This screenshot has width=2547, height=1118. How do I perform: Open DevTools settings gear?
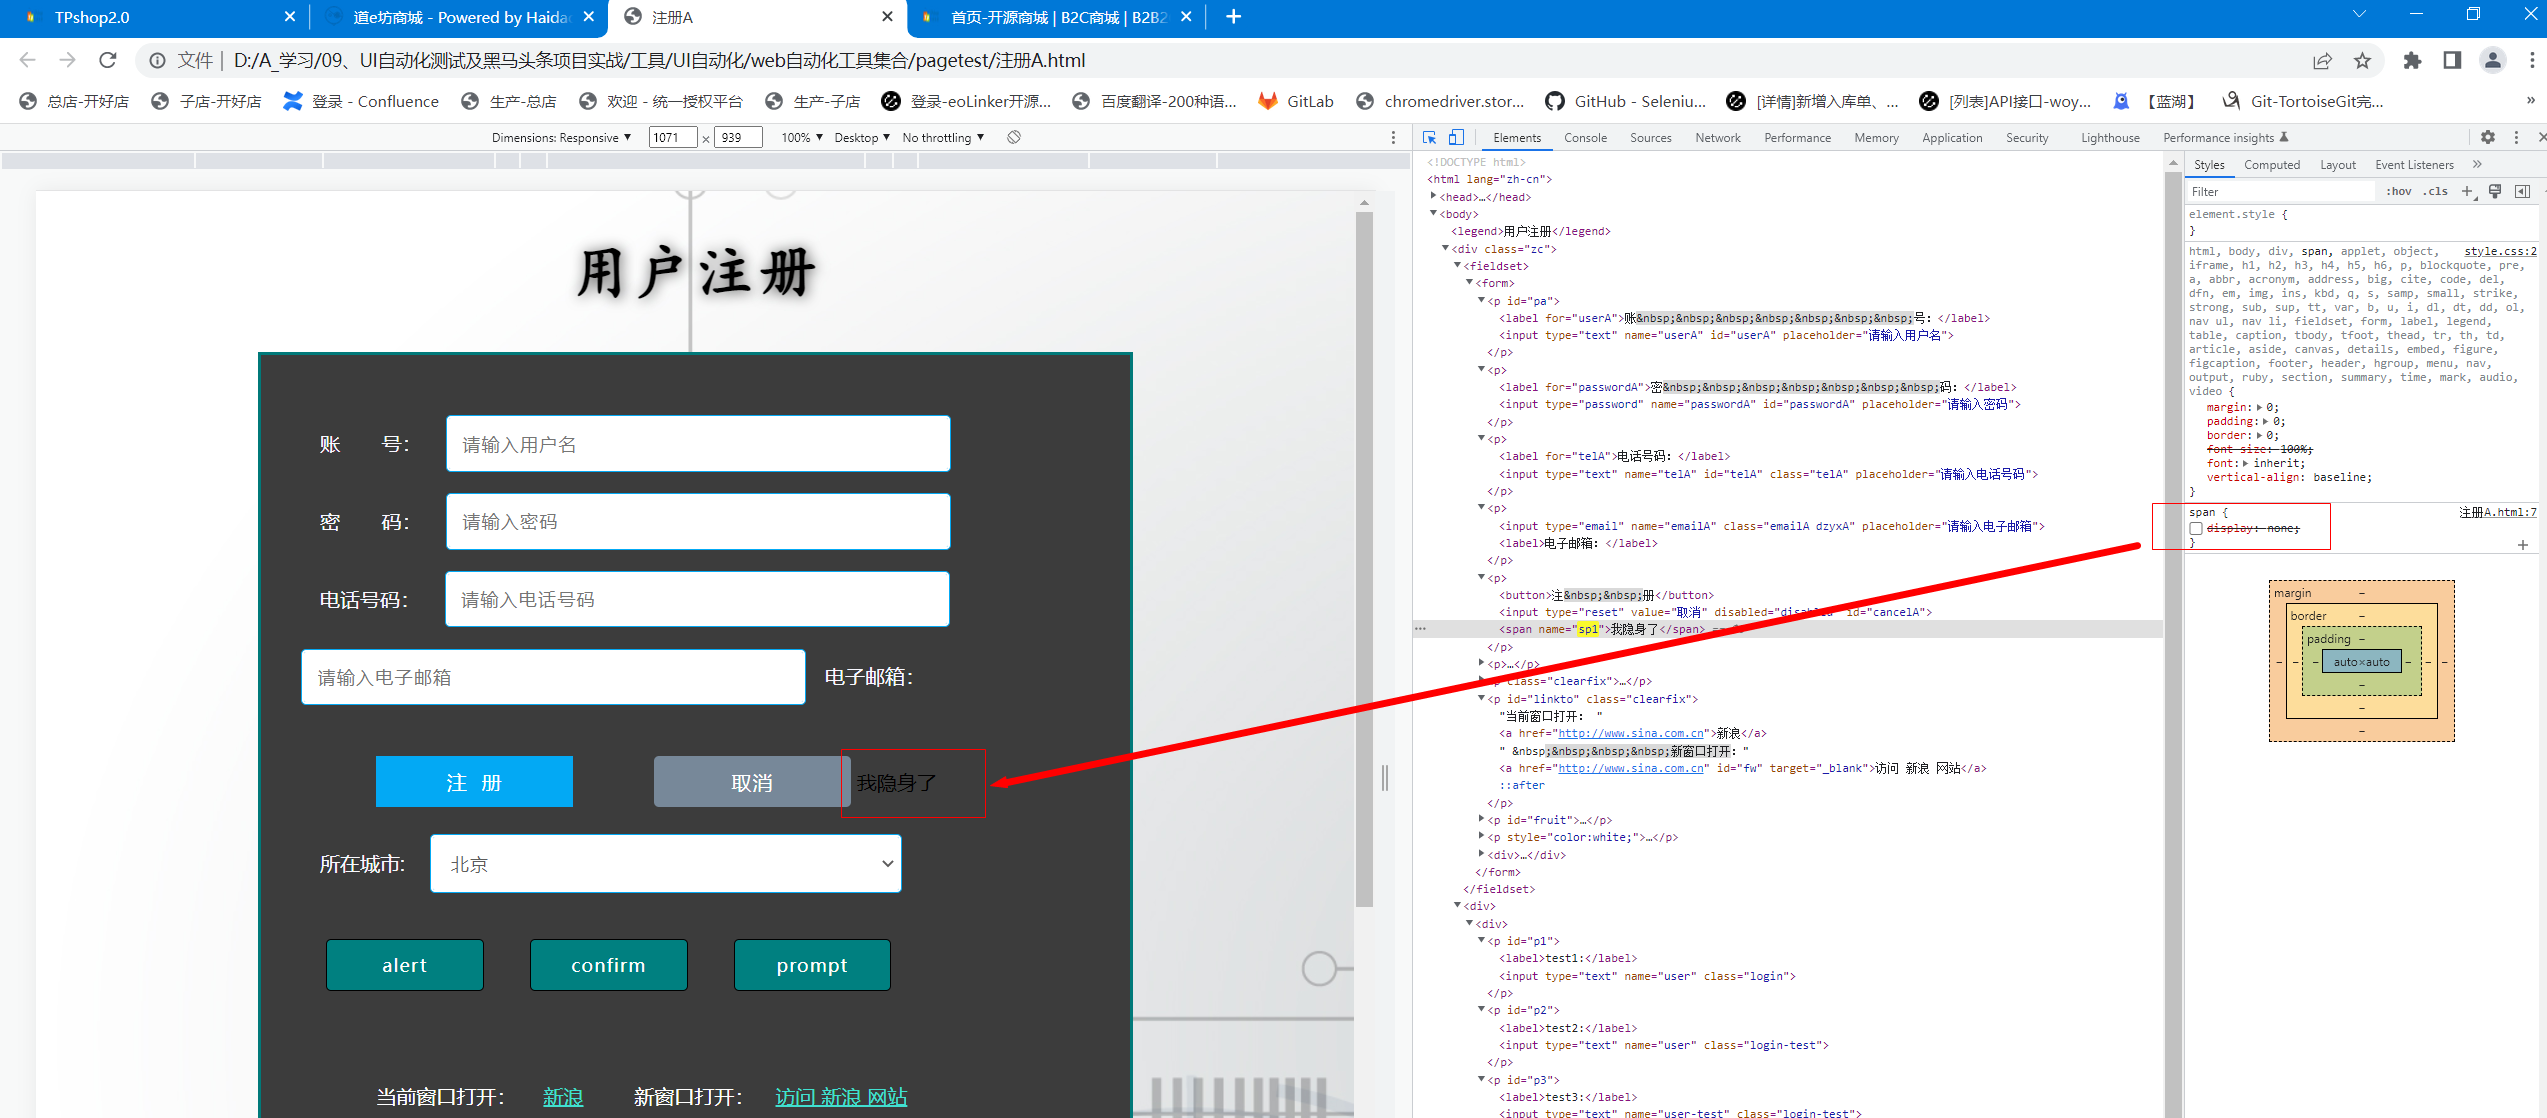2488,138
